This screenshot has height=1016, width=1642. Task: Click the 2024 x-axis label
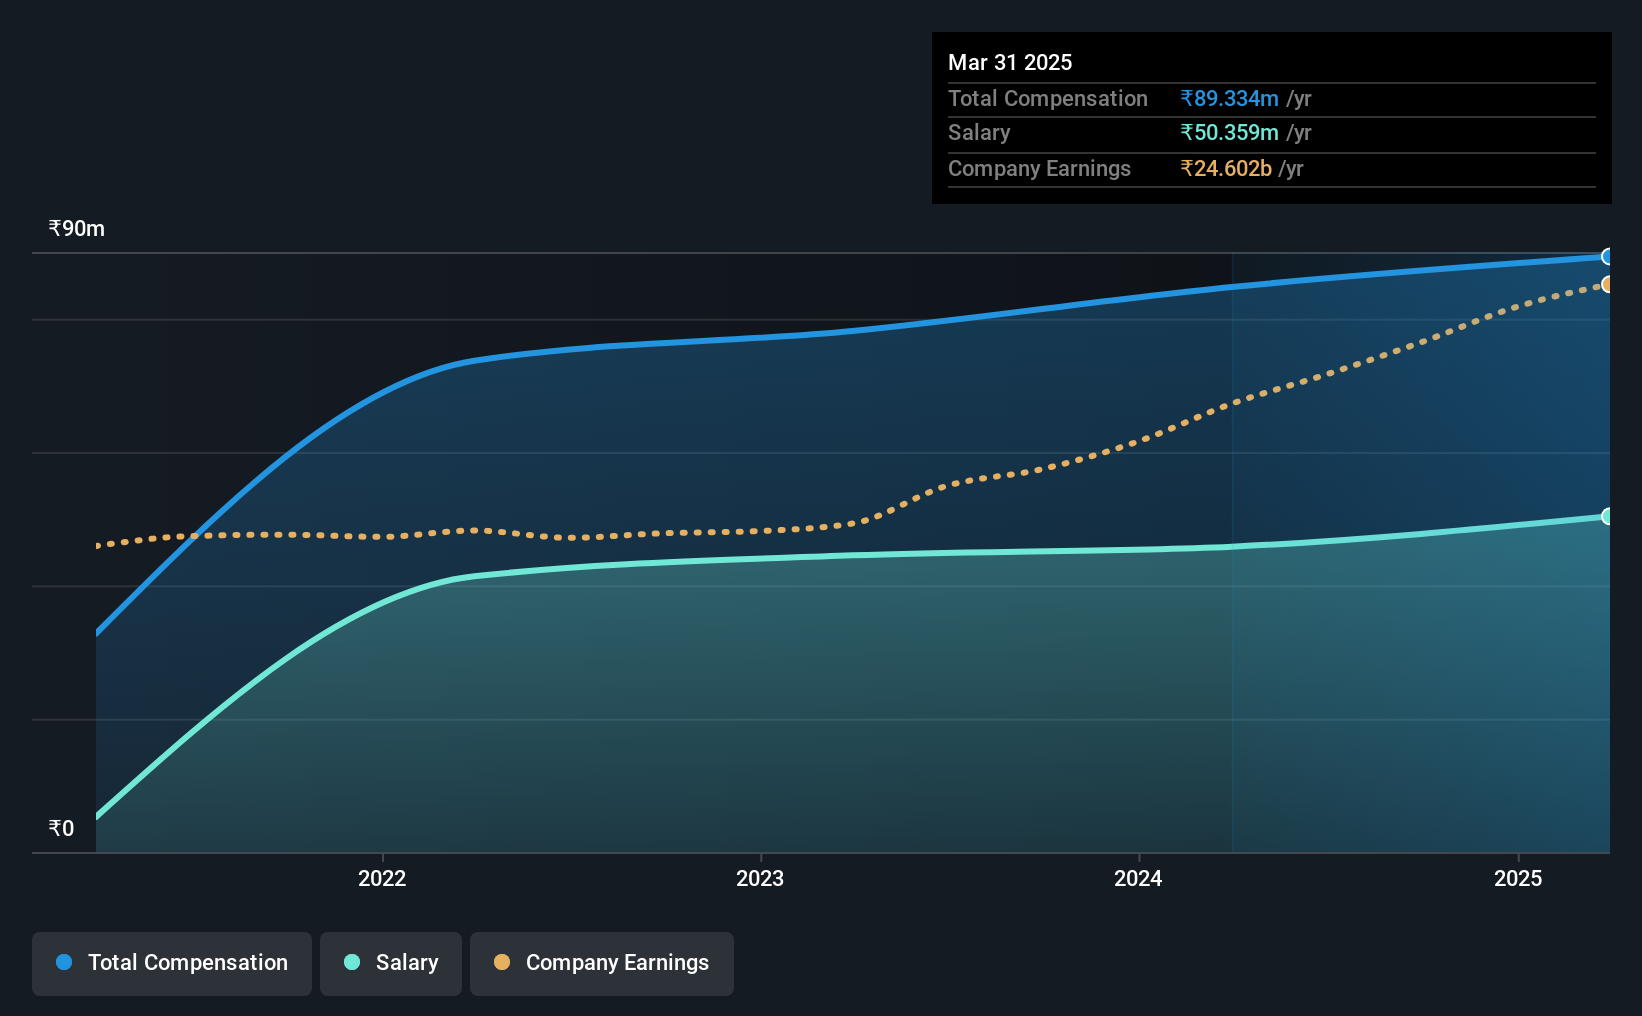click(x=1138, y=878)
